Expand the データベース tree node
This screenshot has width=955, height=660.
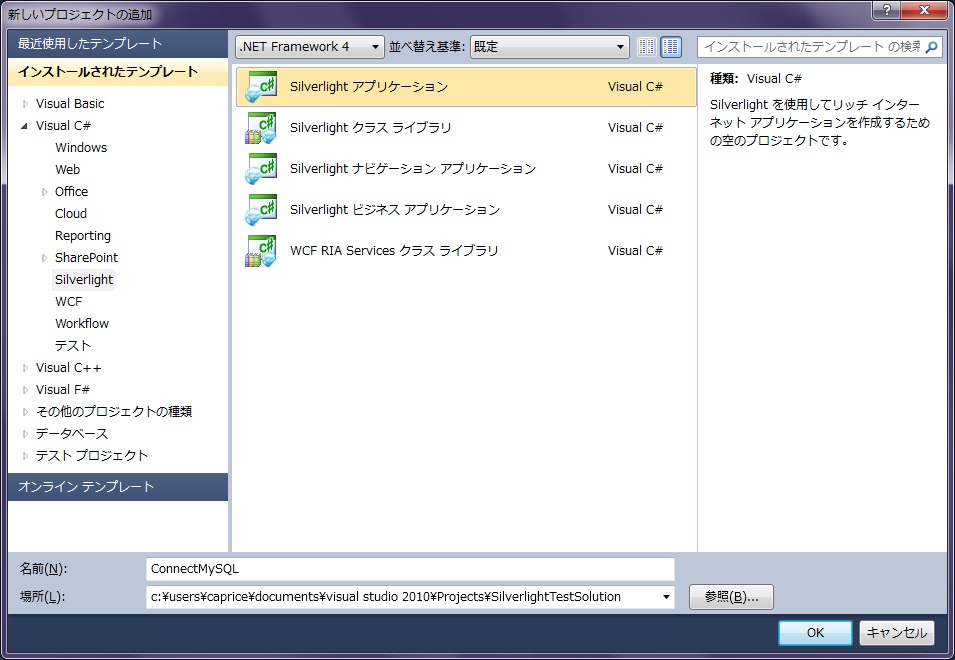[25, 434]
